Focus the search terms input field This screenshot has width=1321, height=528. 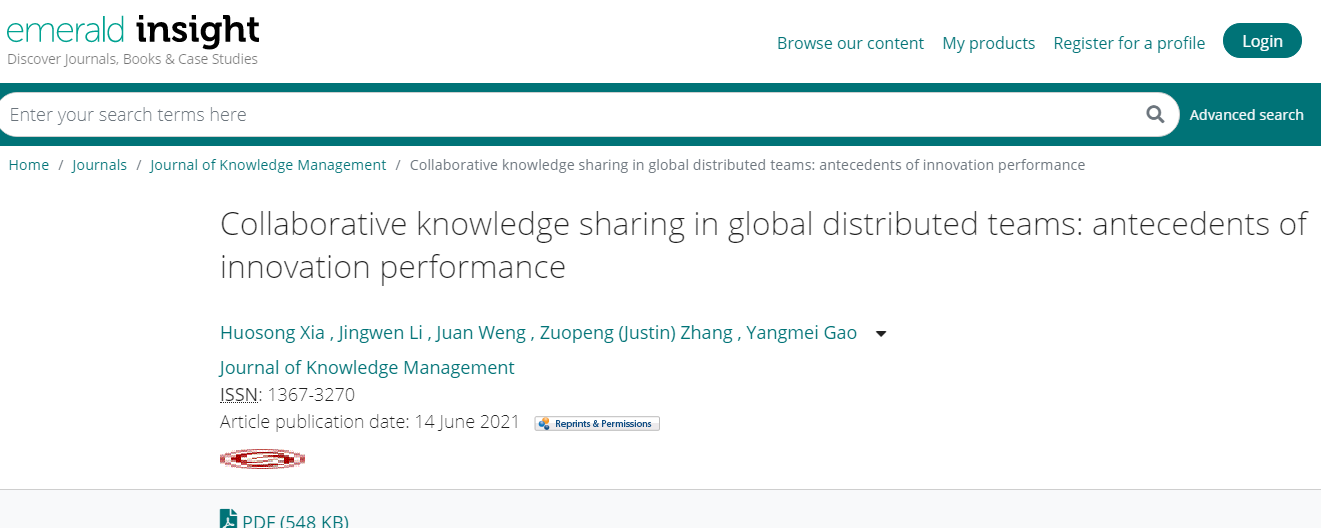tap(570, 115)
